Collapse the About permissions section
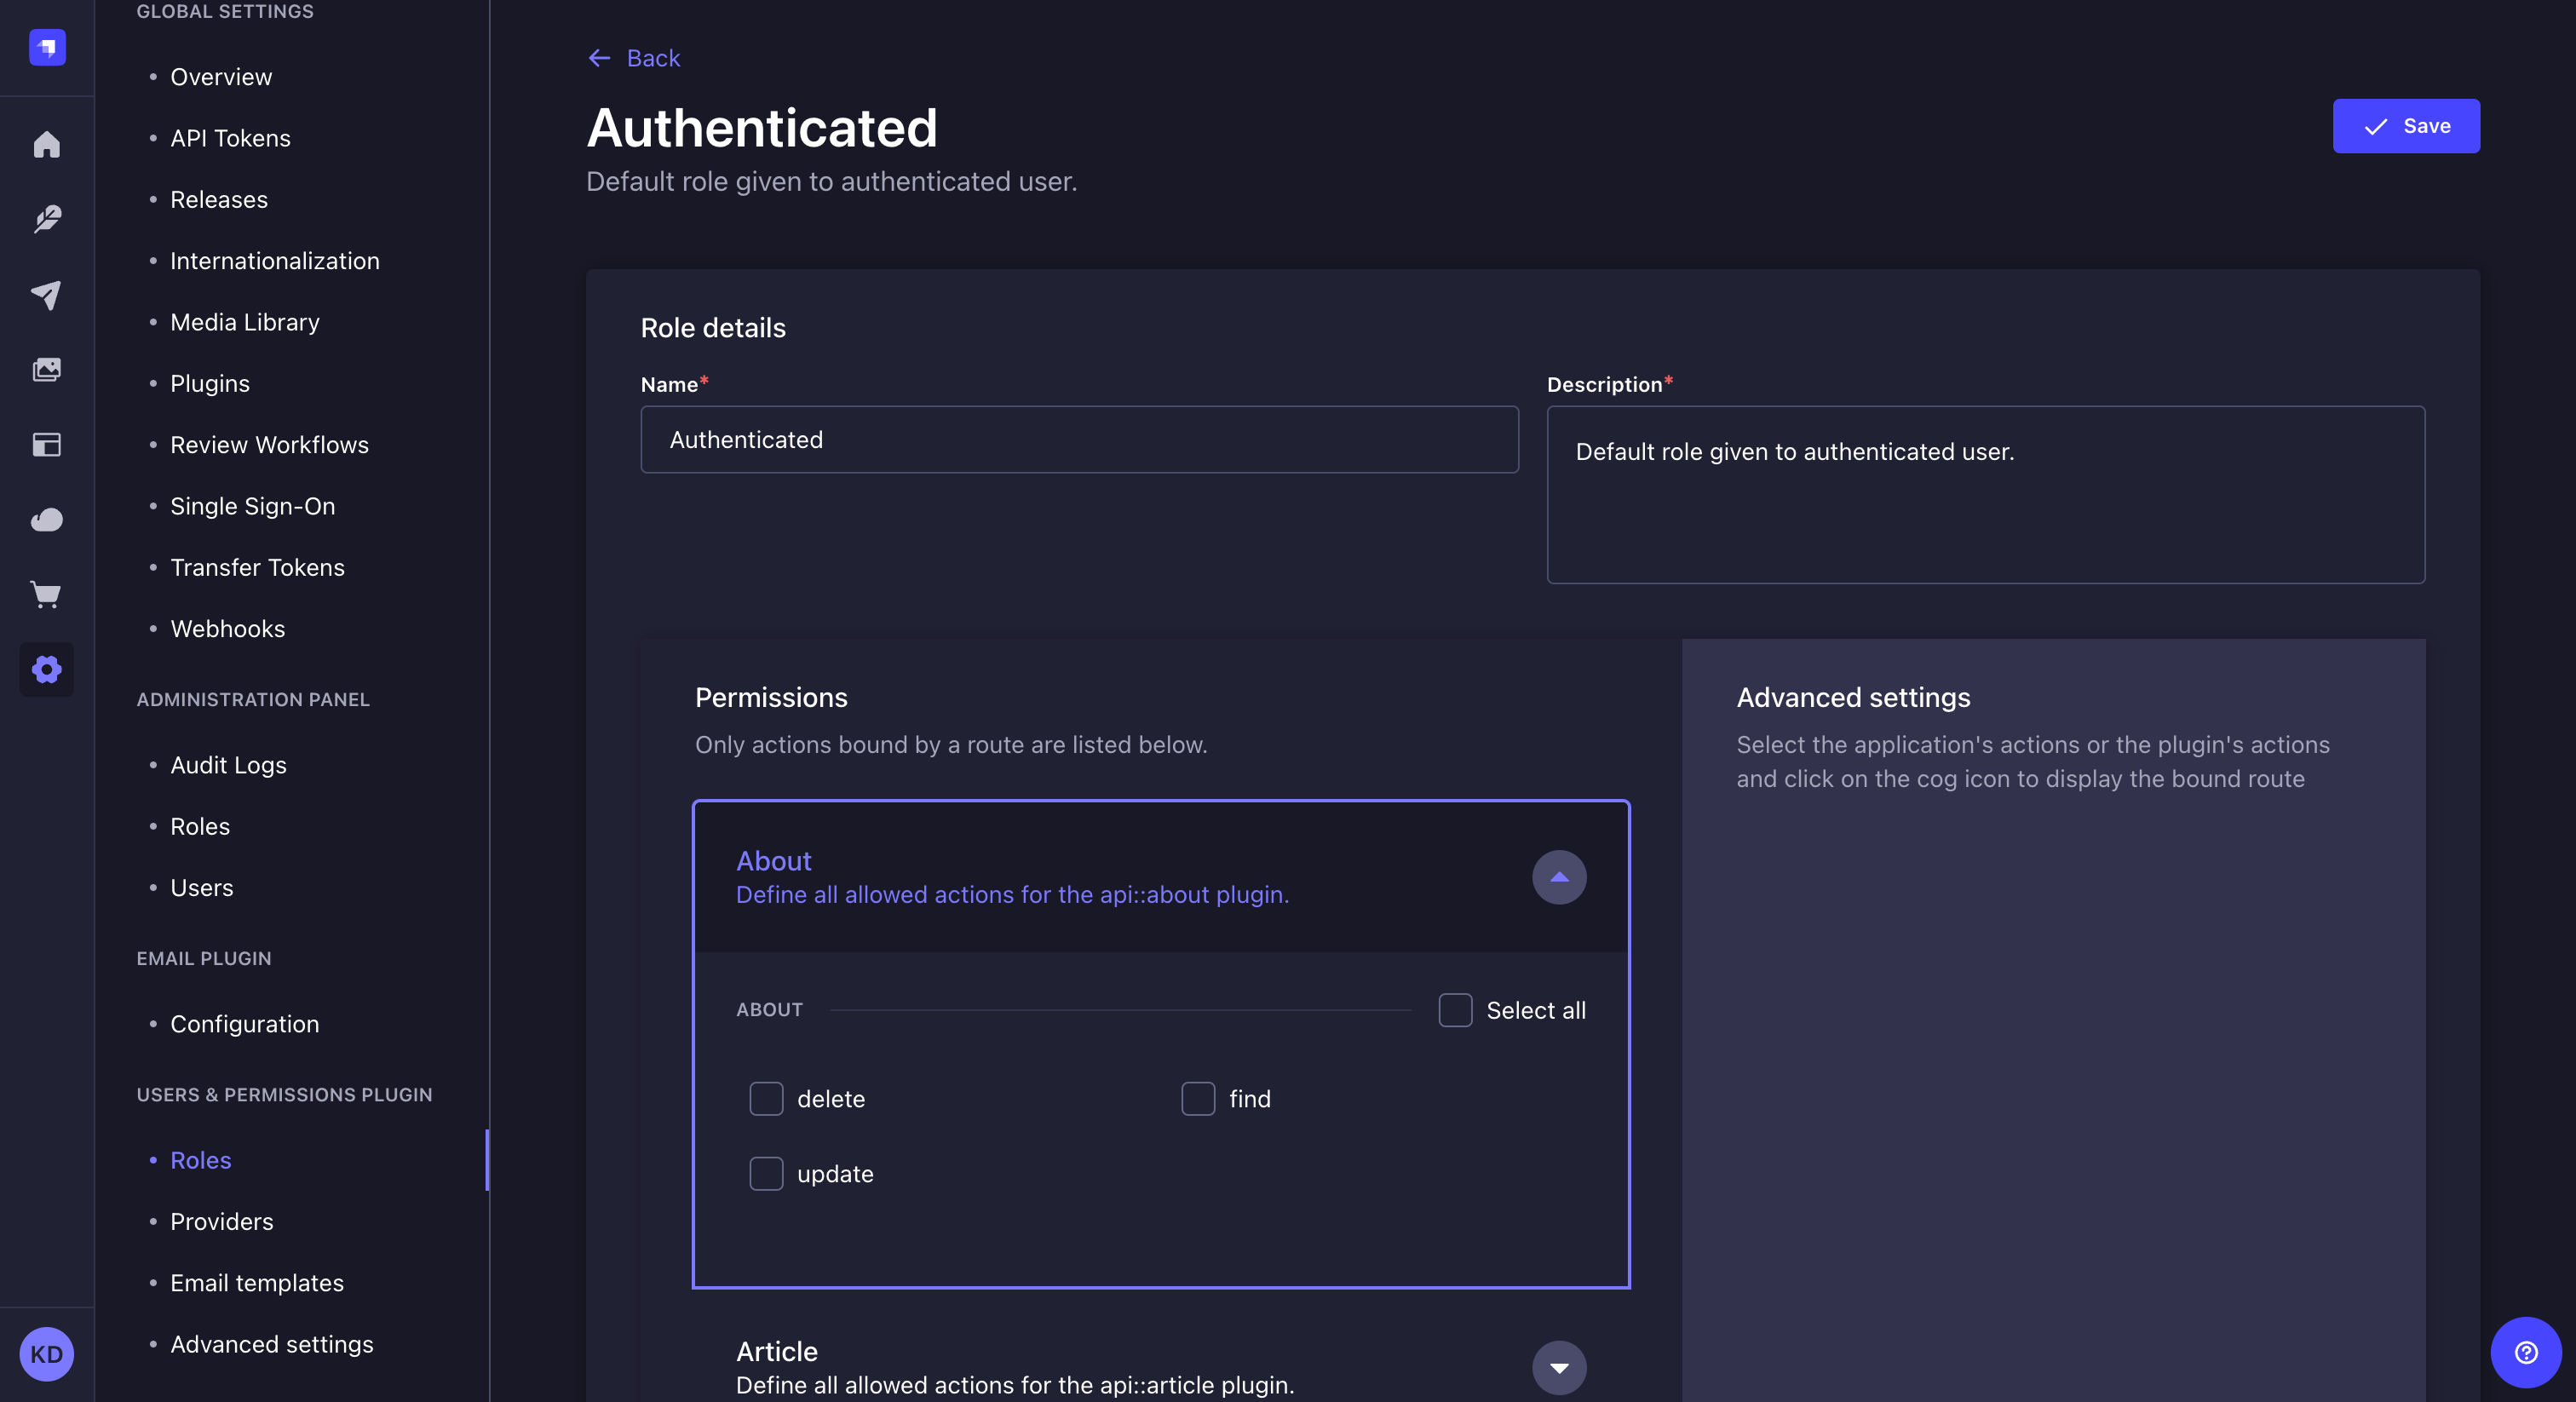Viewport: 2576px width, 1402px height. pyautogui.click(x=1558, y=877)
